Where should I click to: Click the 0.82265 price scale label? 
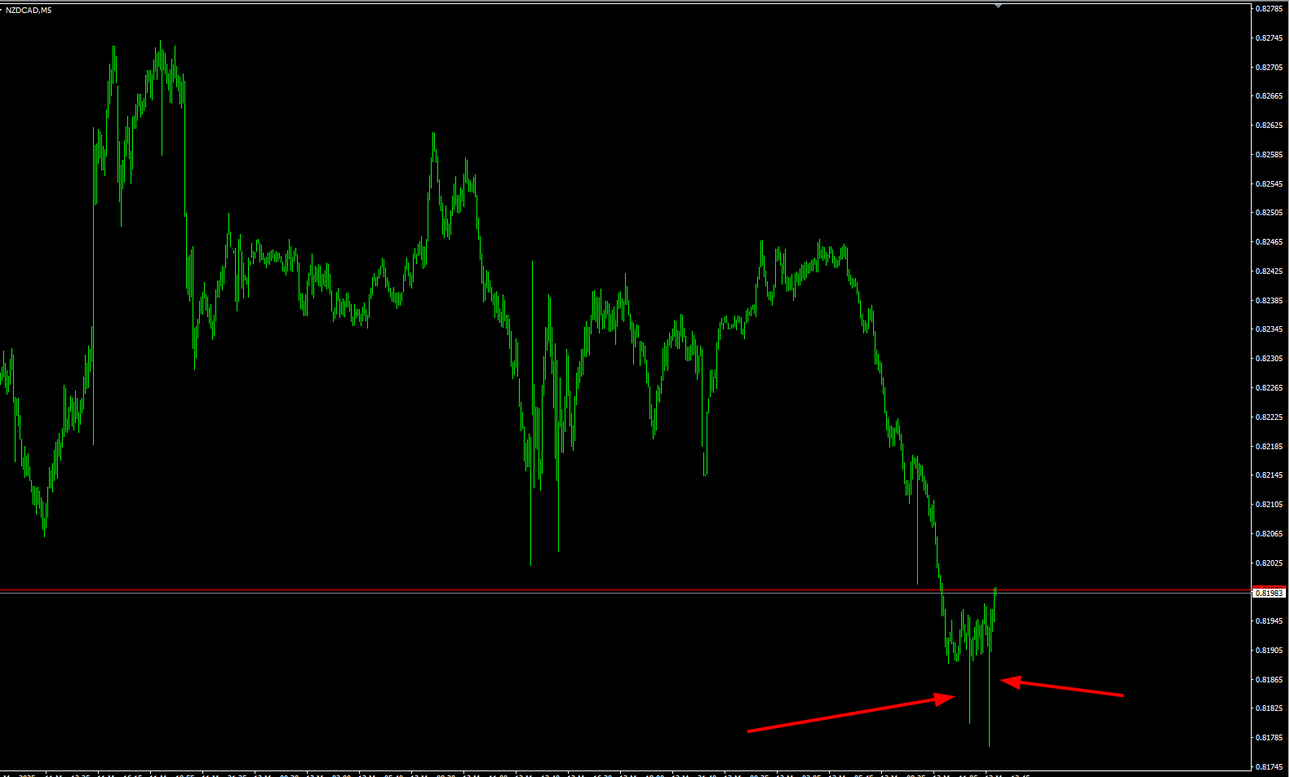click(x=1269, y=388)
